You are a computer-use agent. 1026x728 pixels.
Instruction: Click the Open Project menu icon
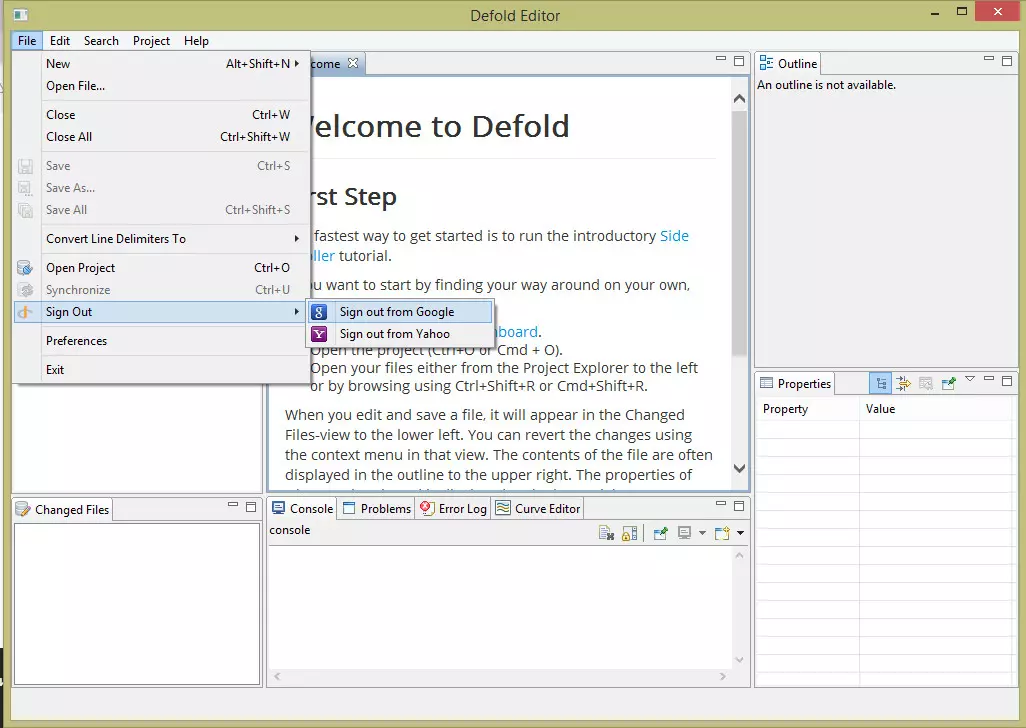[x=26, y=268]
